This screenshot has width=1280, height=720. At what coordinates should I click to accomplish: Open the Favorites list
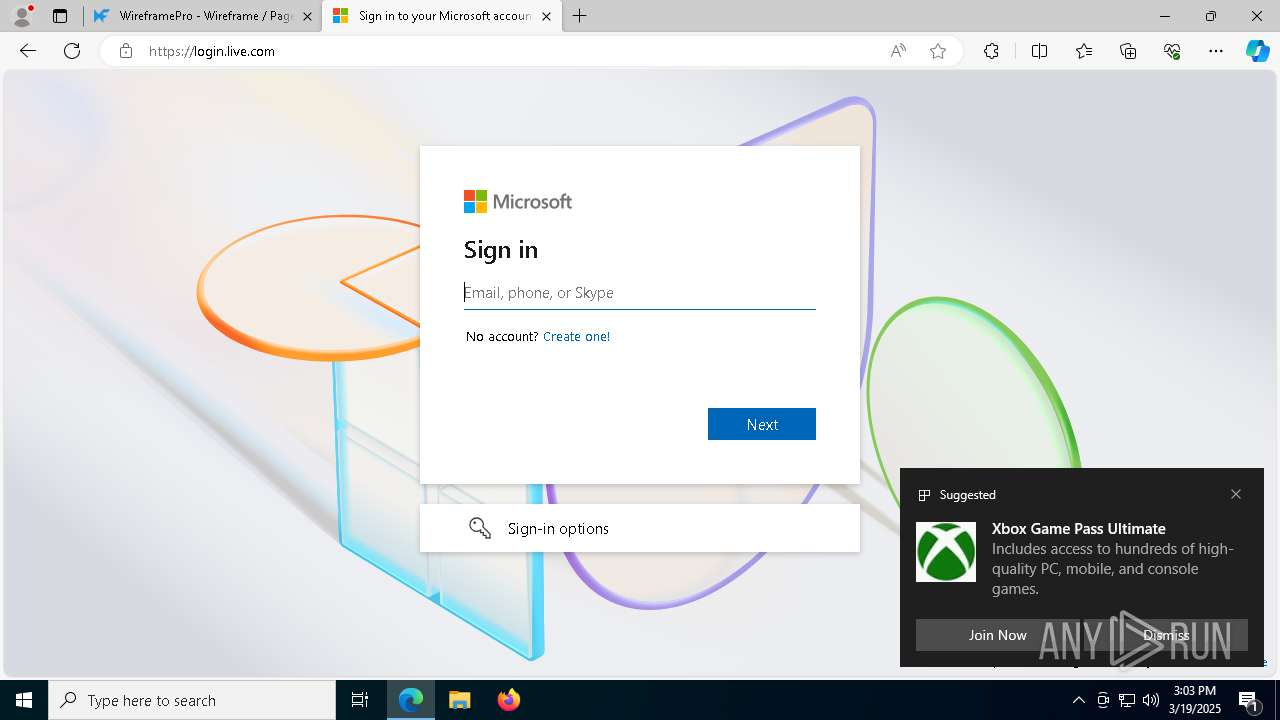point(1084,51)
